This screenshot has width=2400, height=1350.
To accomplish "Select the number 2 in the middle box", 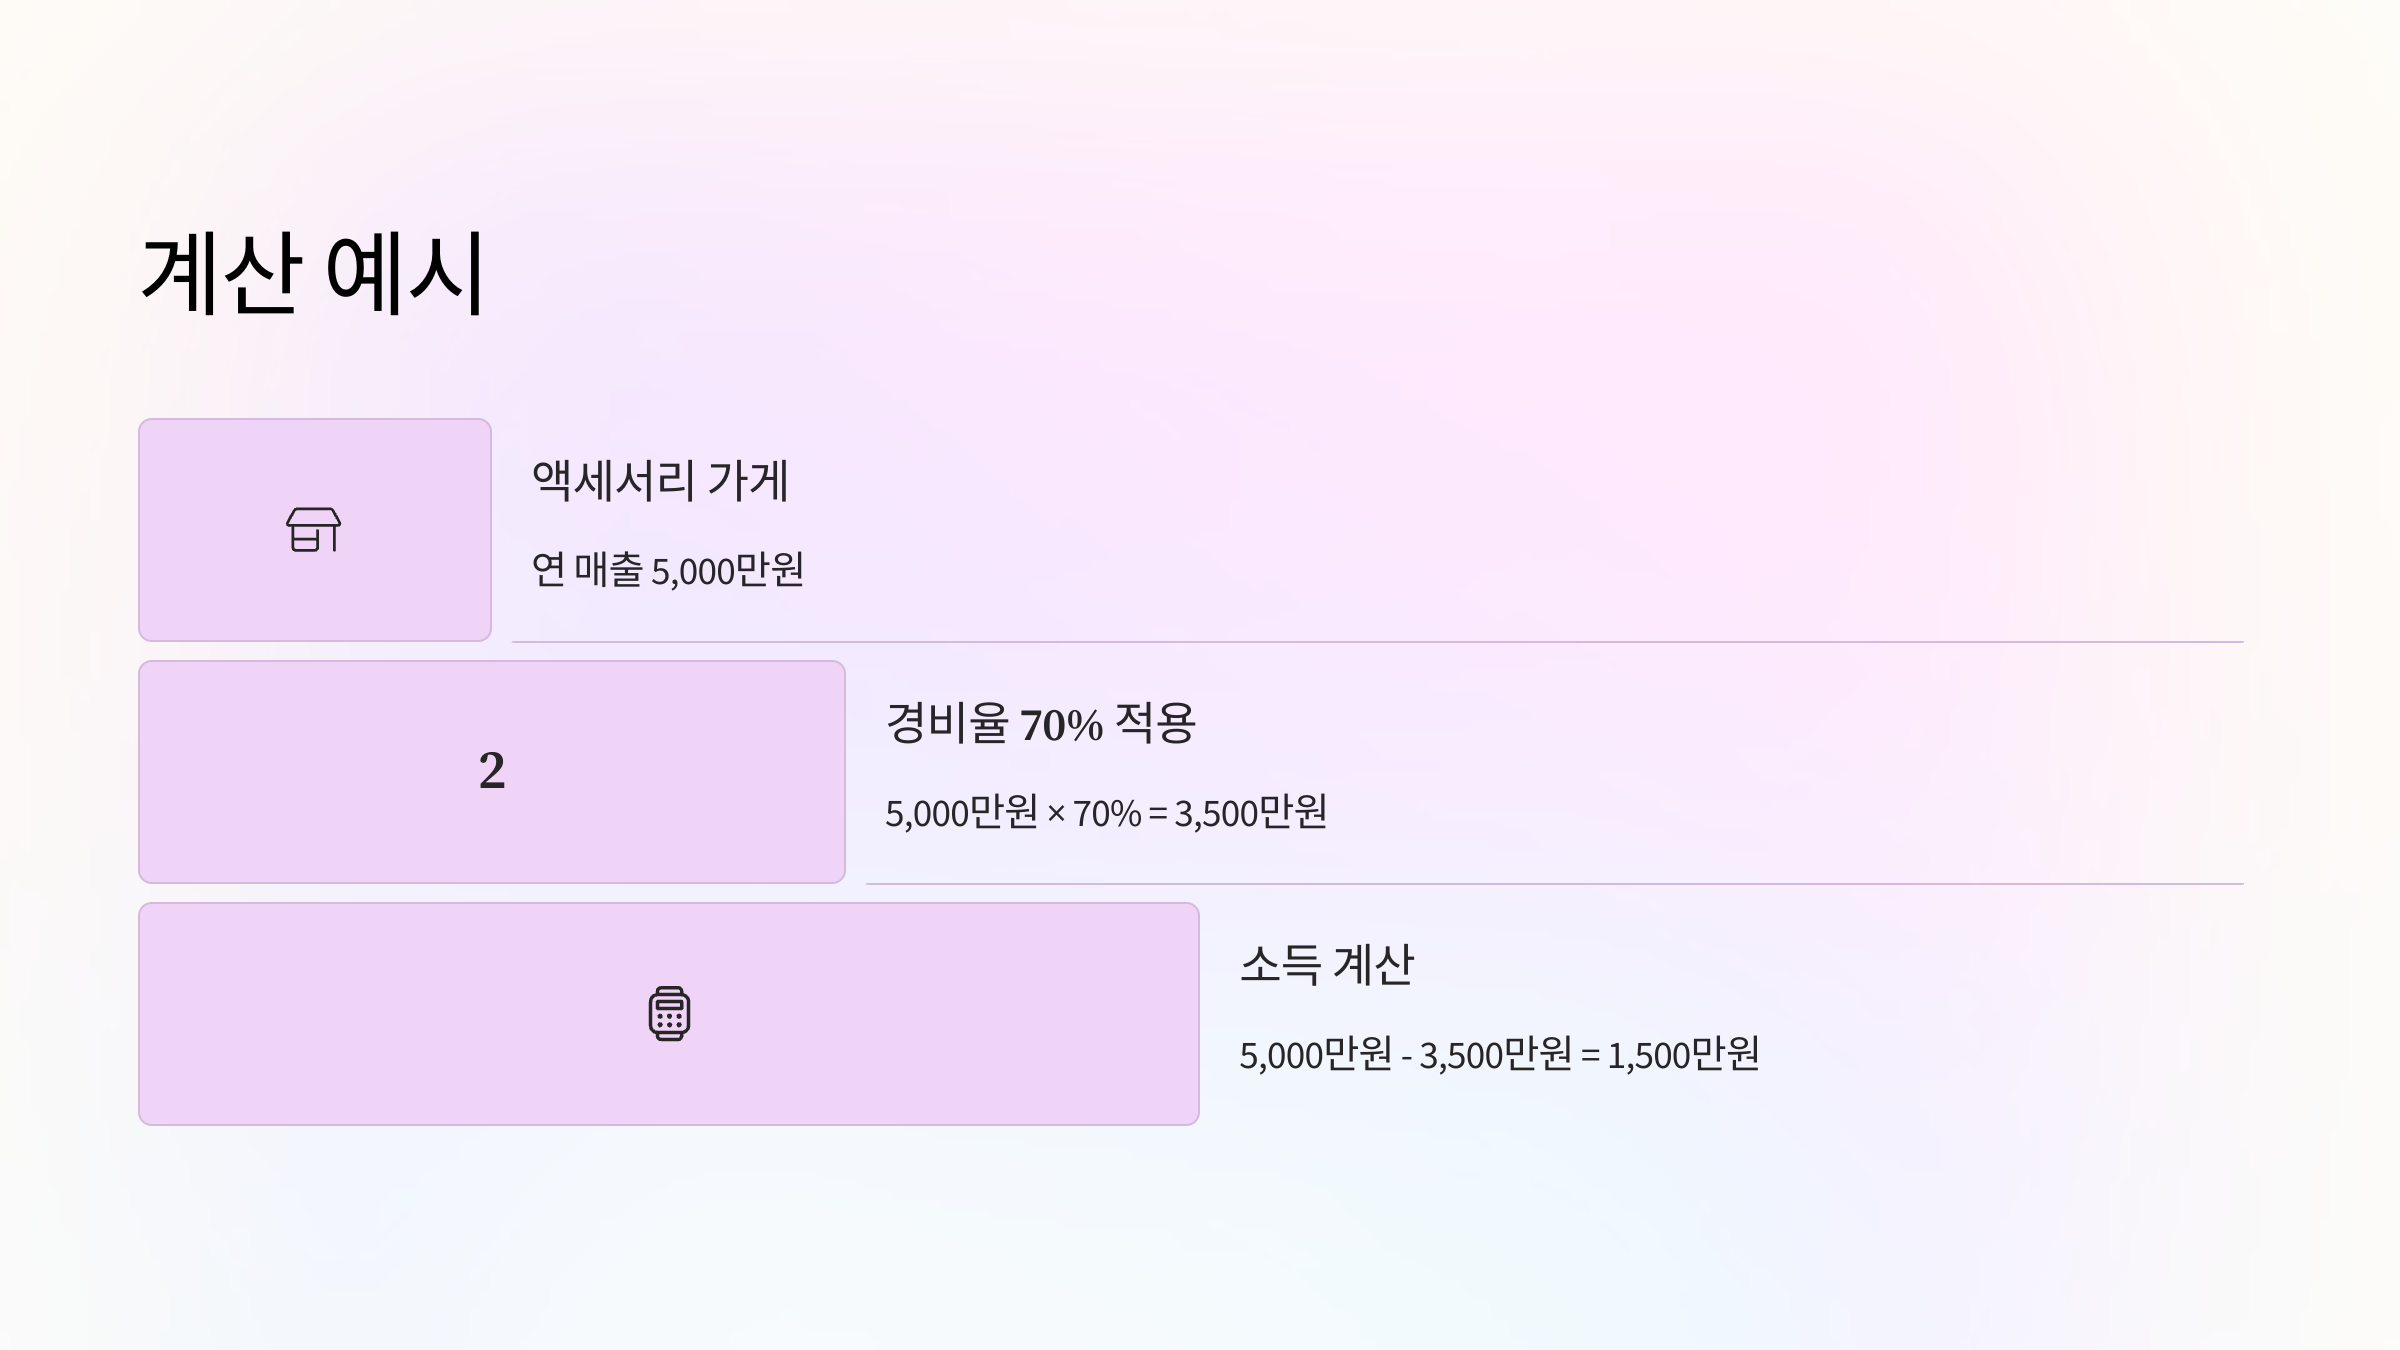I will pos(492,771).
